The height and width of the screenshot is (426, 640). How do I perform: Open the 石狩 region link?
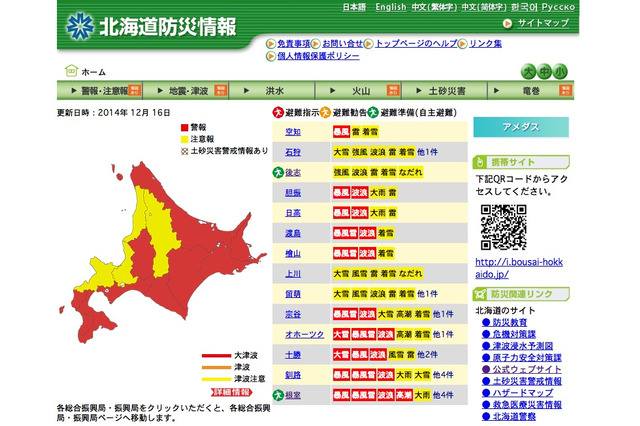pos(293,152)
